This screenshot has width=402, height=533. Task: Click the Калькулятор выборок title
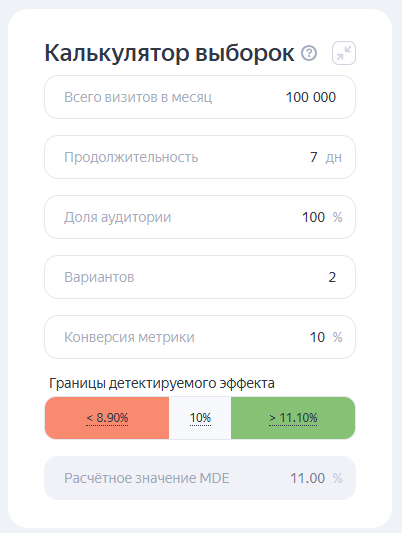point(169,53)
